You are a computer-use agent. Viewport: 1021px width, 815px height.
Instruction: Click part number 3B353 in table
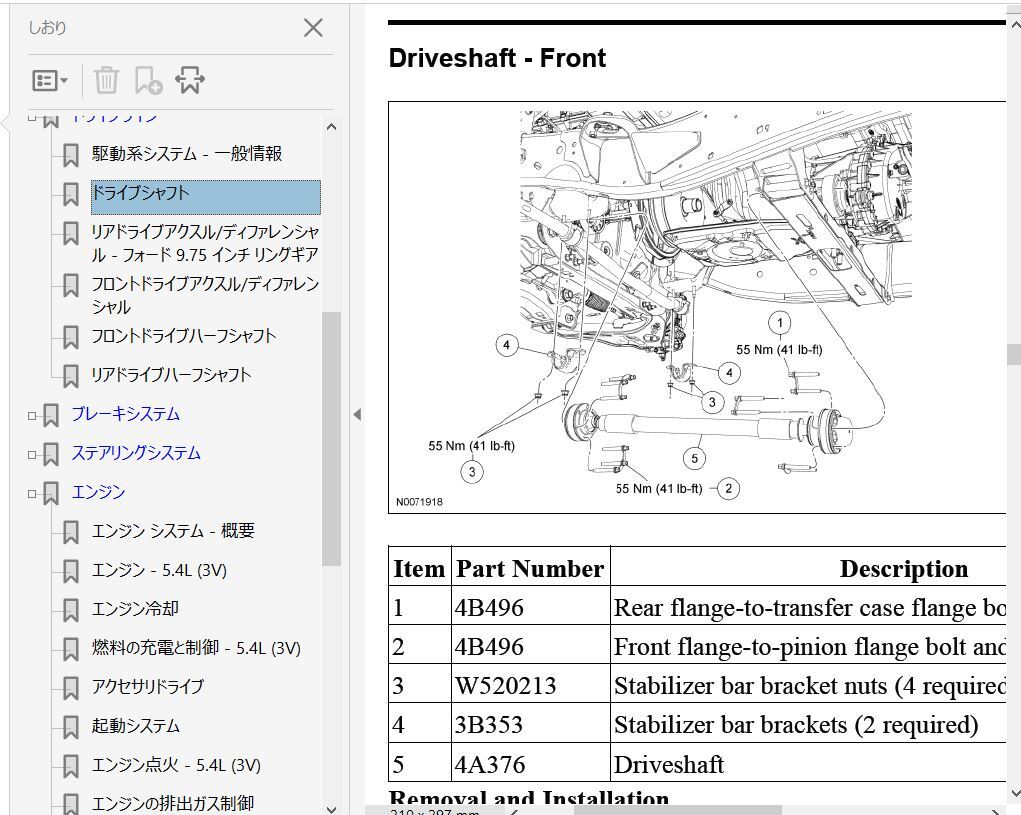[x=488, y=725]
